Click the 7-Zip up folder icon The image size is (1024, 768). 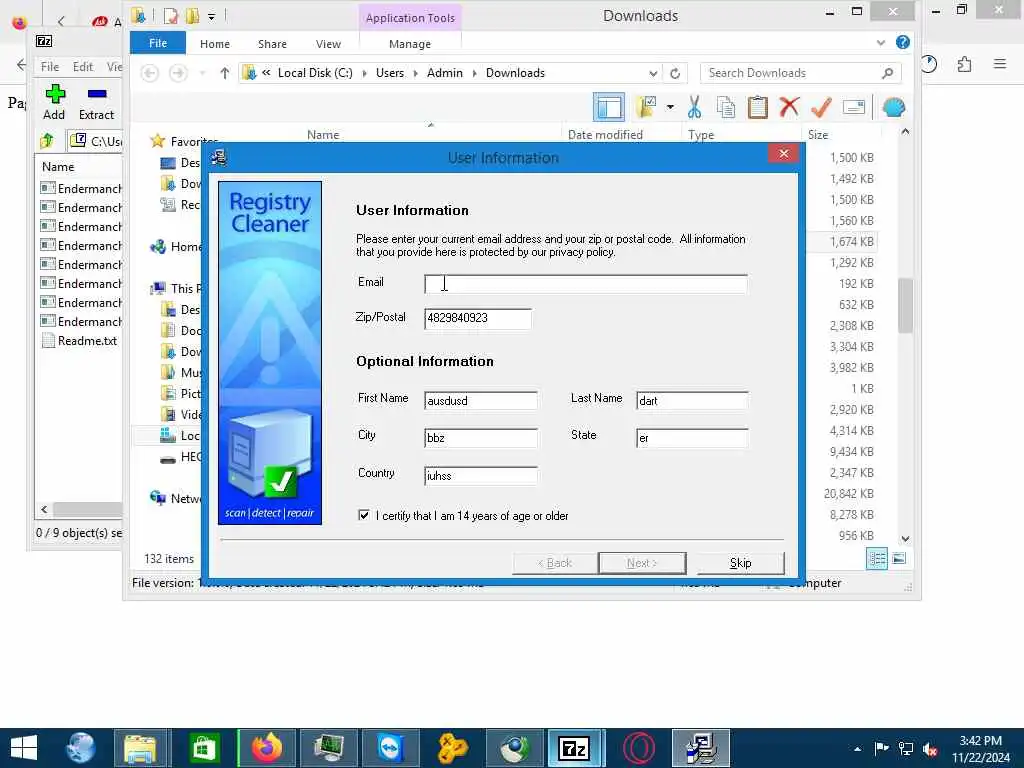47,140
